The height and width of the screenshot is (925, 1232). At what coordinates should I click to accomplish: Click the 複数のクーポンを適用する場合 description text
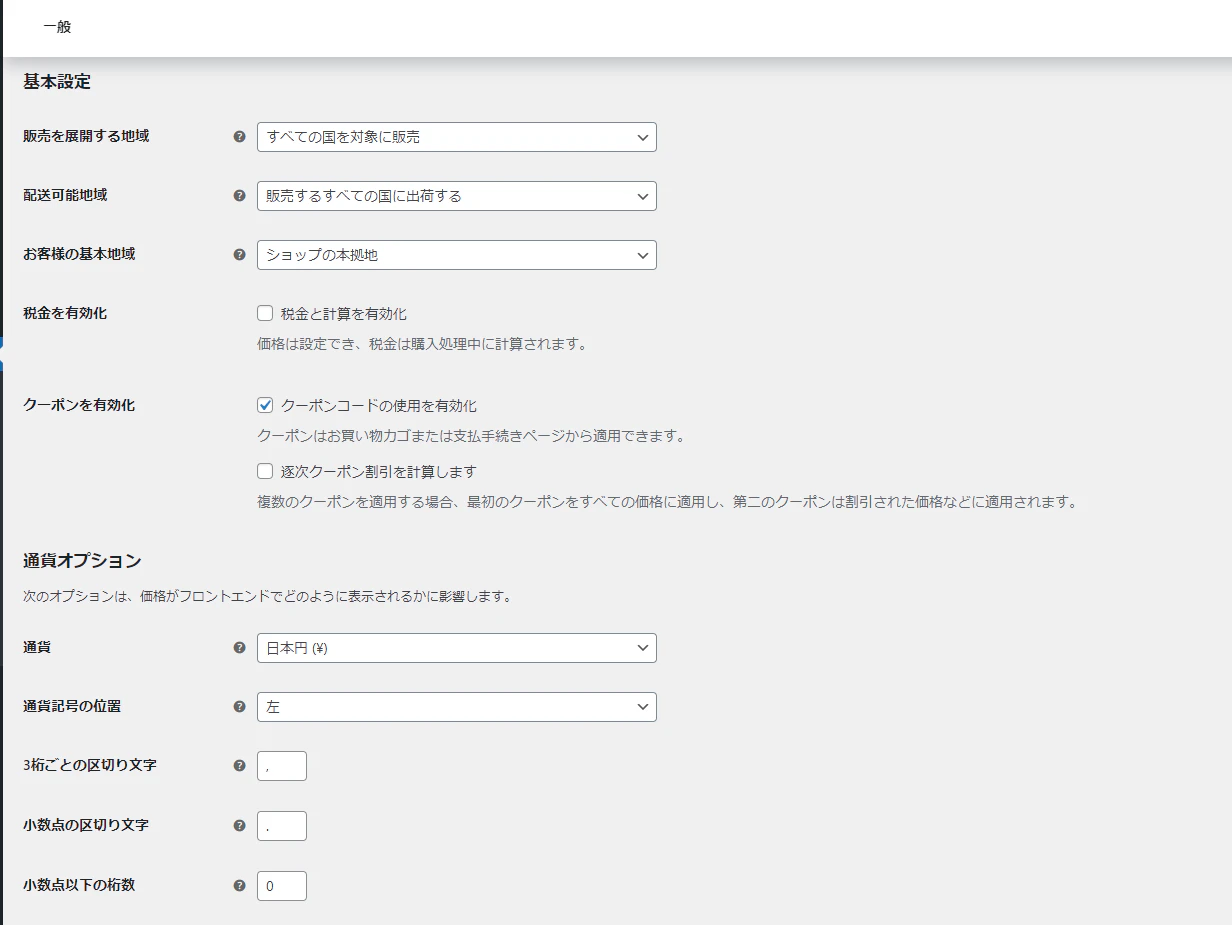668,502
